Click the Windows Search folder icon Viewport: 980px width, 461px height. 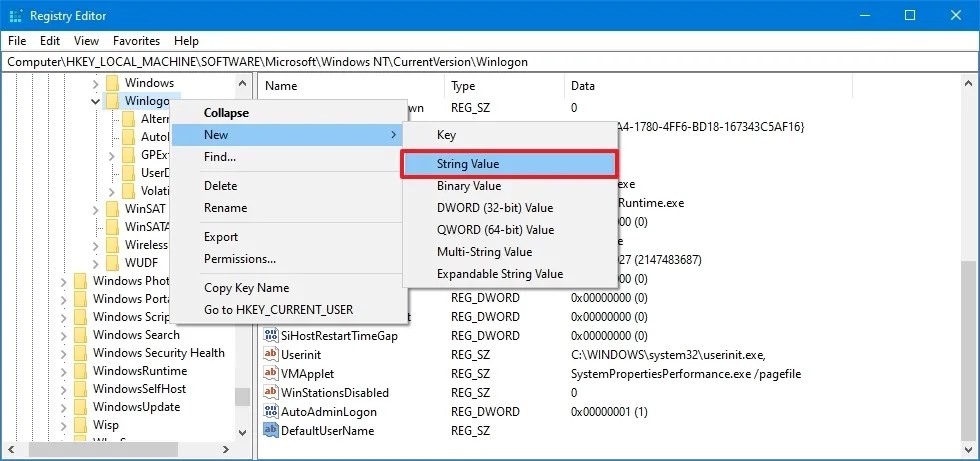[x=81, y=335]
